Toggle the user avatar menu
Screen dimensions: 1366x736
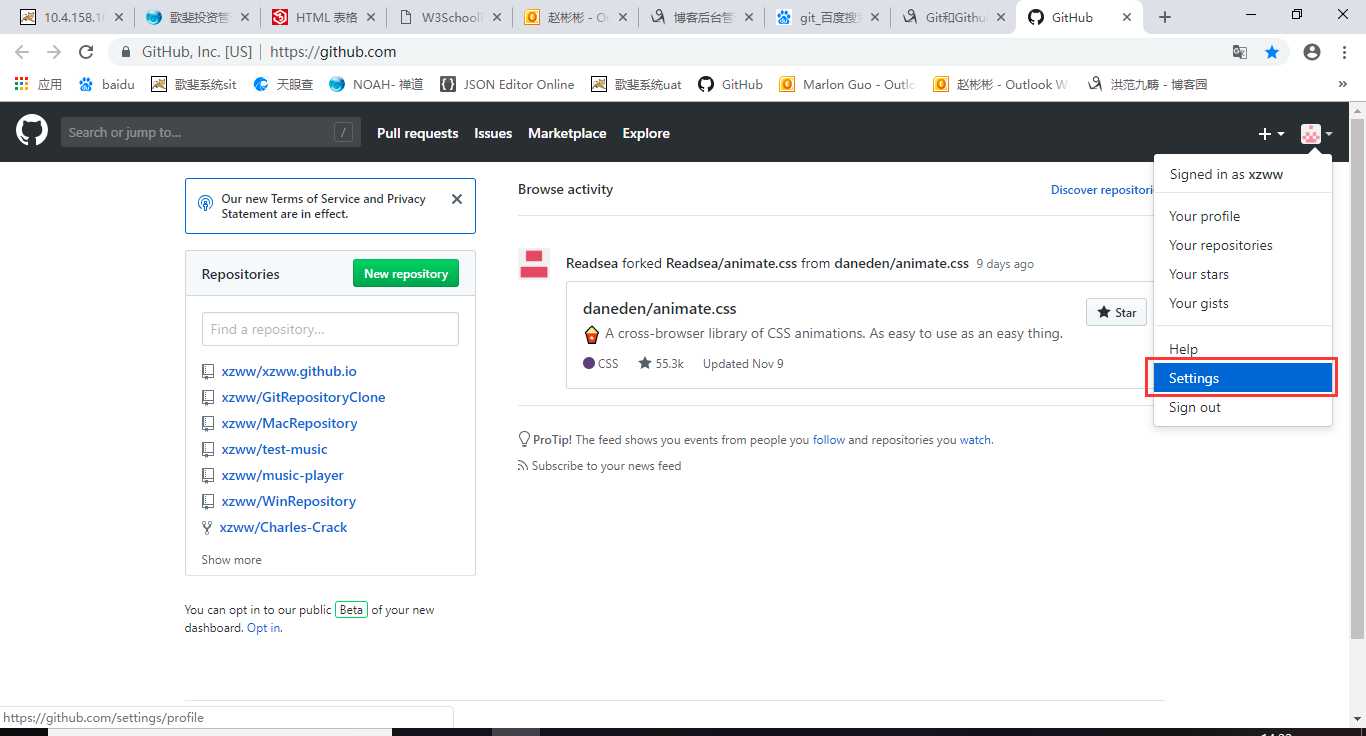1316,133
